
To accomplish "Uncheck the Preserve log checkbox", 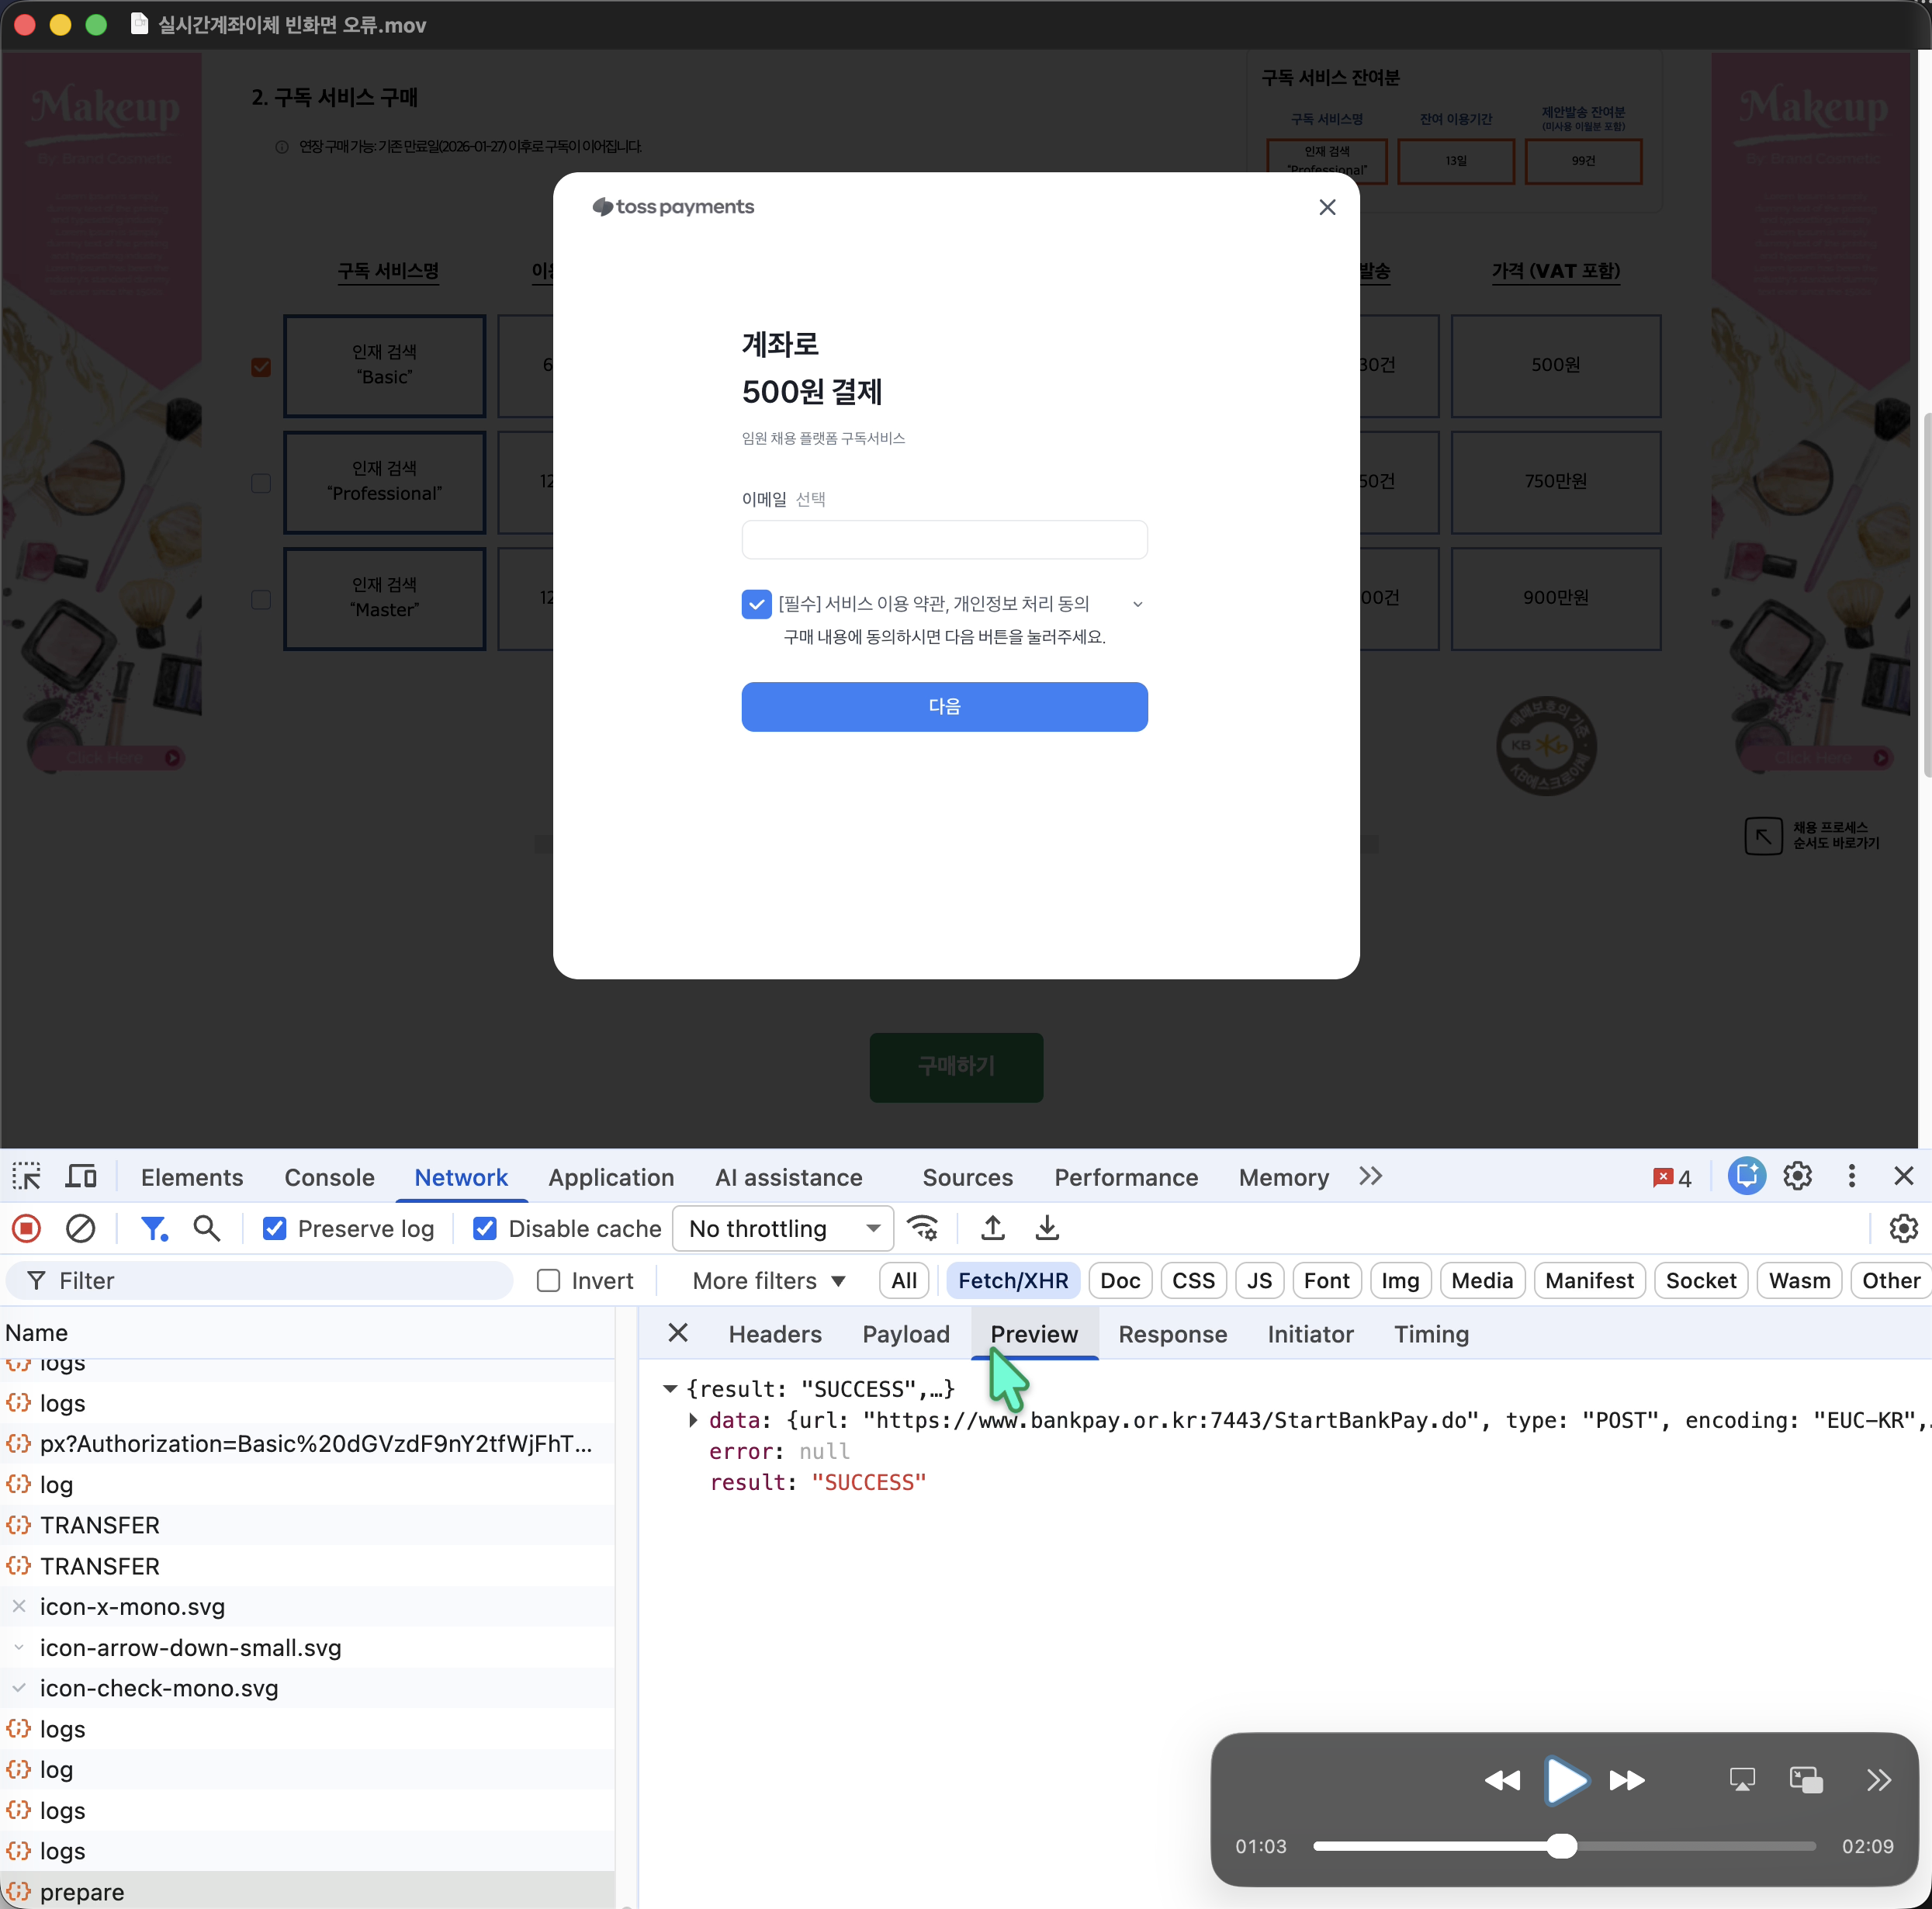I will click(275, 1229).
